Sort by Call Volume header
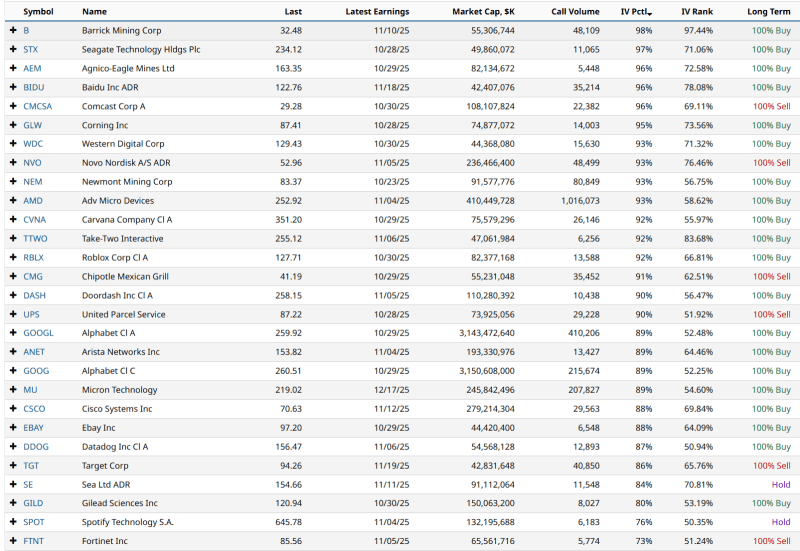 [x=573, y=12]
